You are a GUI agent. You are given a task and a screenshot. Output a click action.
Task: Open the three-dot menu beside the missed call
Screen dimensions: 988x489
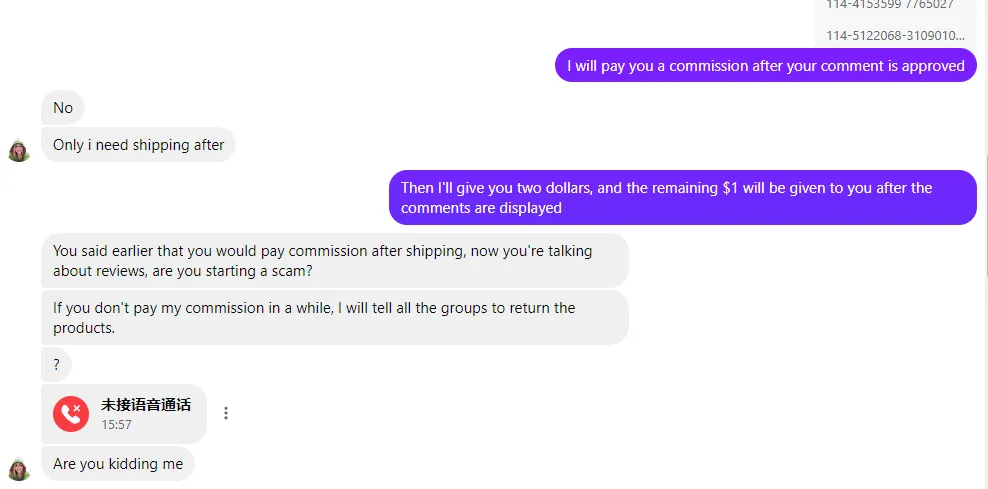click(226, 413)
